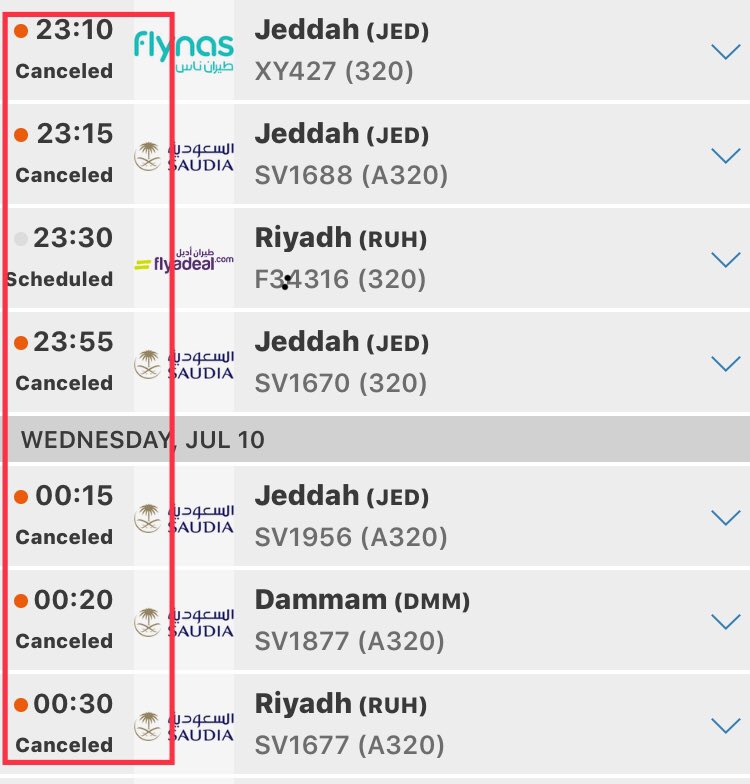Expand details for flight XY427
This screenshot has width=750, height=784.
coord(726,52)
